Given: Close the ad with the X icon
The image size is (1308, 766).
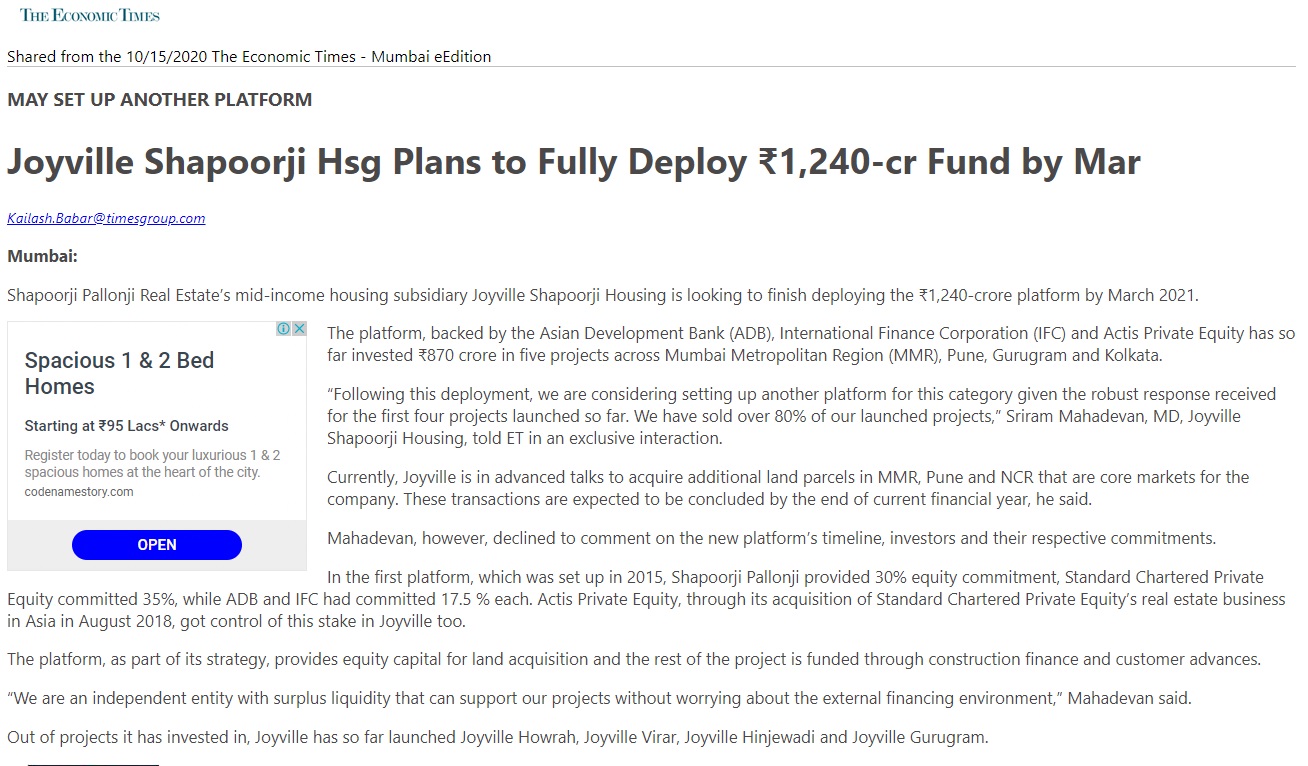Looking at the screenshot, I should pyautogui.click(x=299, y=329).
